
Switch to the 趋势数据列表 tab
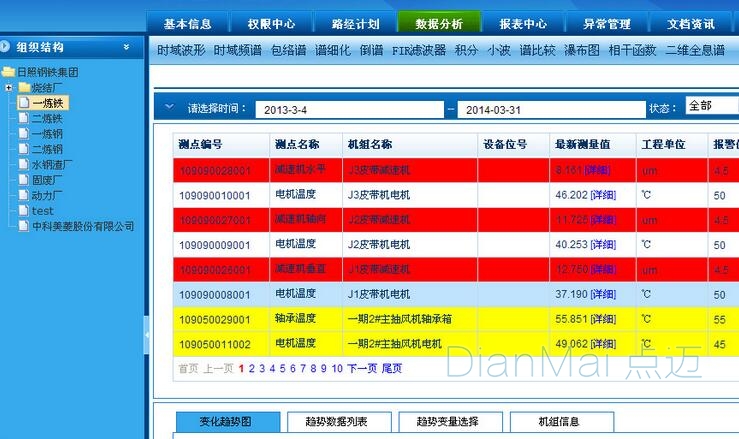tap(339, 422)
